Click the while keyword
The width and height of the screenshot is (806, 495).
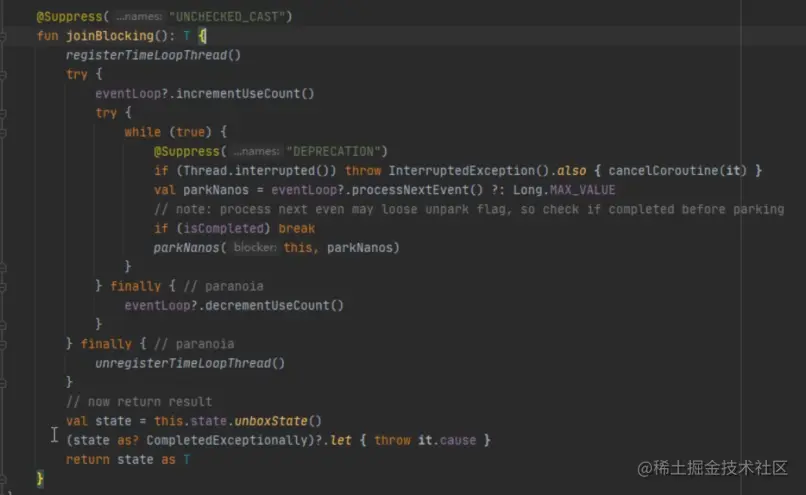coord(142,132)
